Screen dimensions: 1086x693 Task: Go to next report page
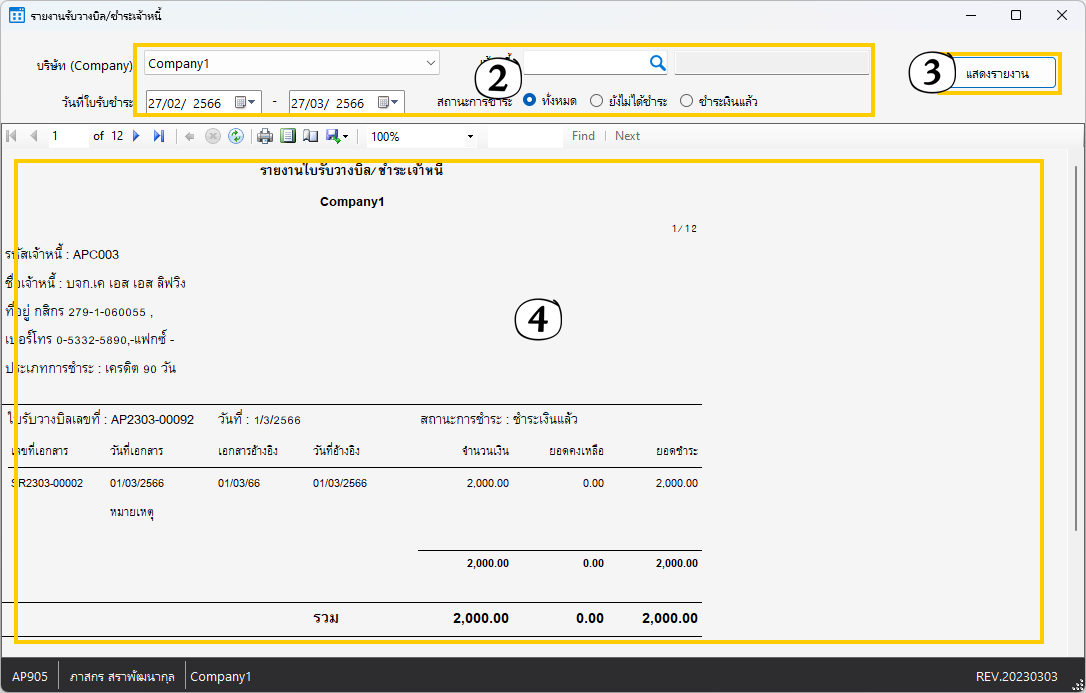tap(137, 136)
